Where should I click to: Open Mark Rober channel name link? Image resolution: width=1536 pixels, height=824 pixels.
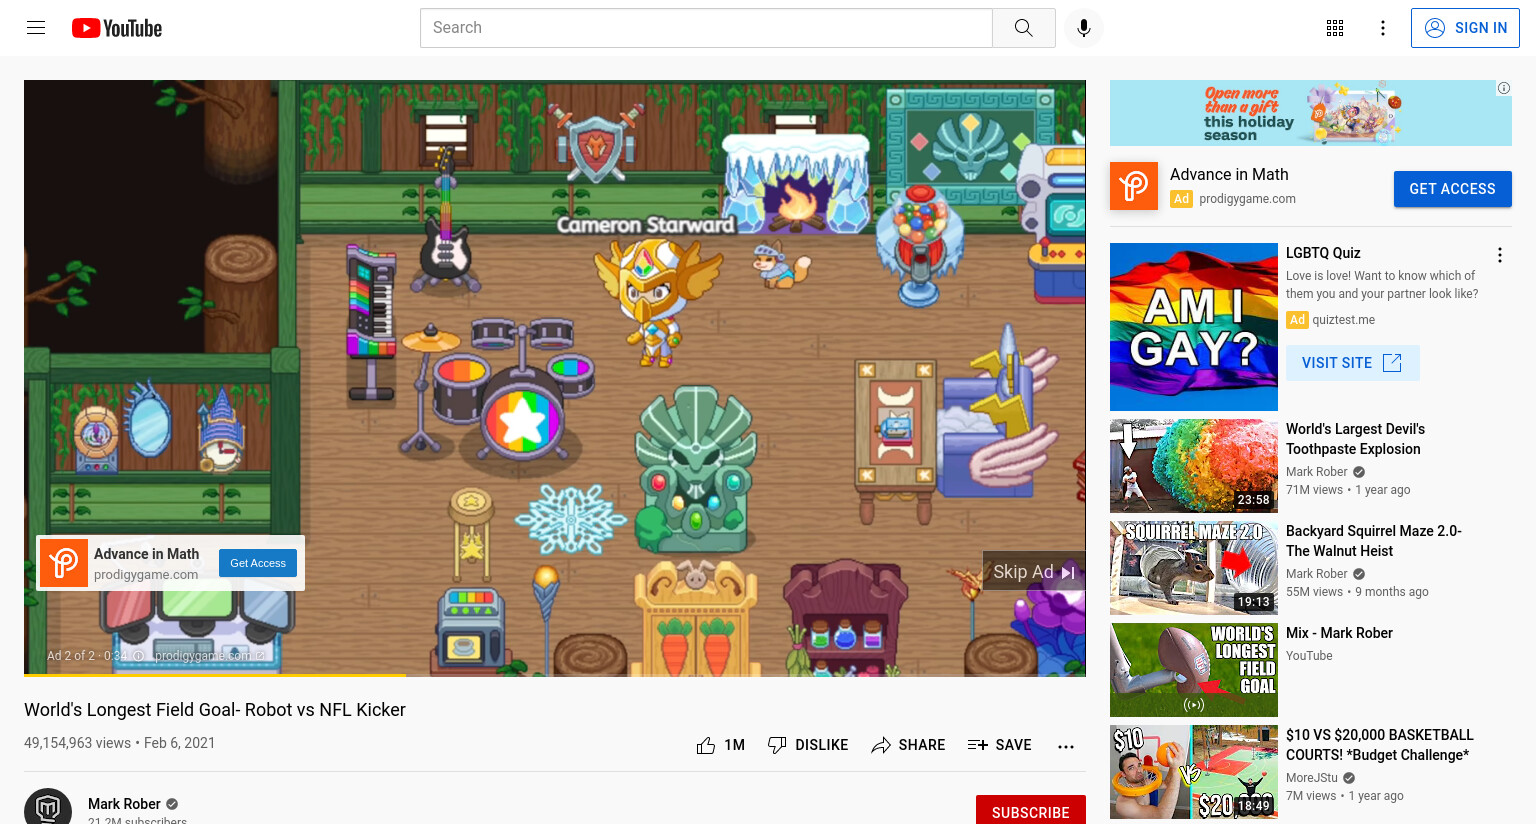click(124, 804)
